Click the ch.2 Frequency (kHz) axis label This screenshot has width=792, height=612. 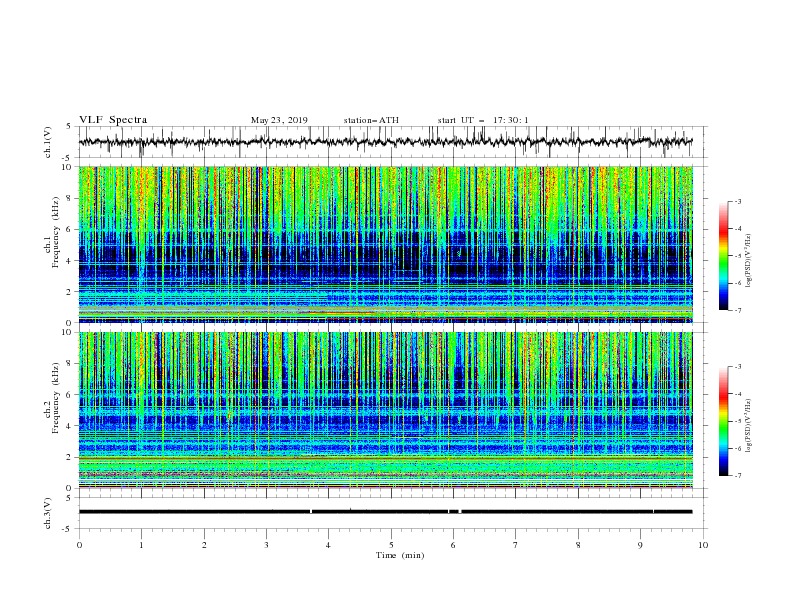51,397
